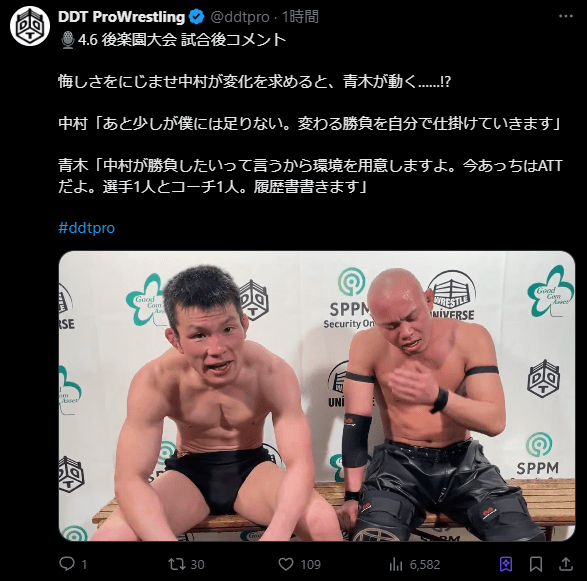Open the three-dot more options menu

(x=566, y=16)
